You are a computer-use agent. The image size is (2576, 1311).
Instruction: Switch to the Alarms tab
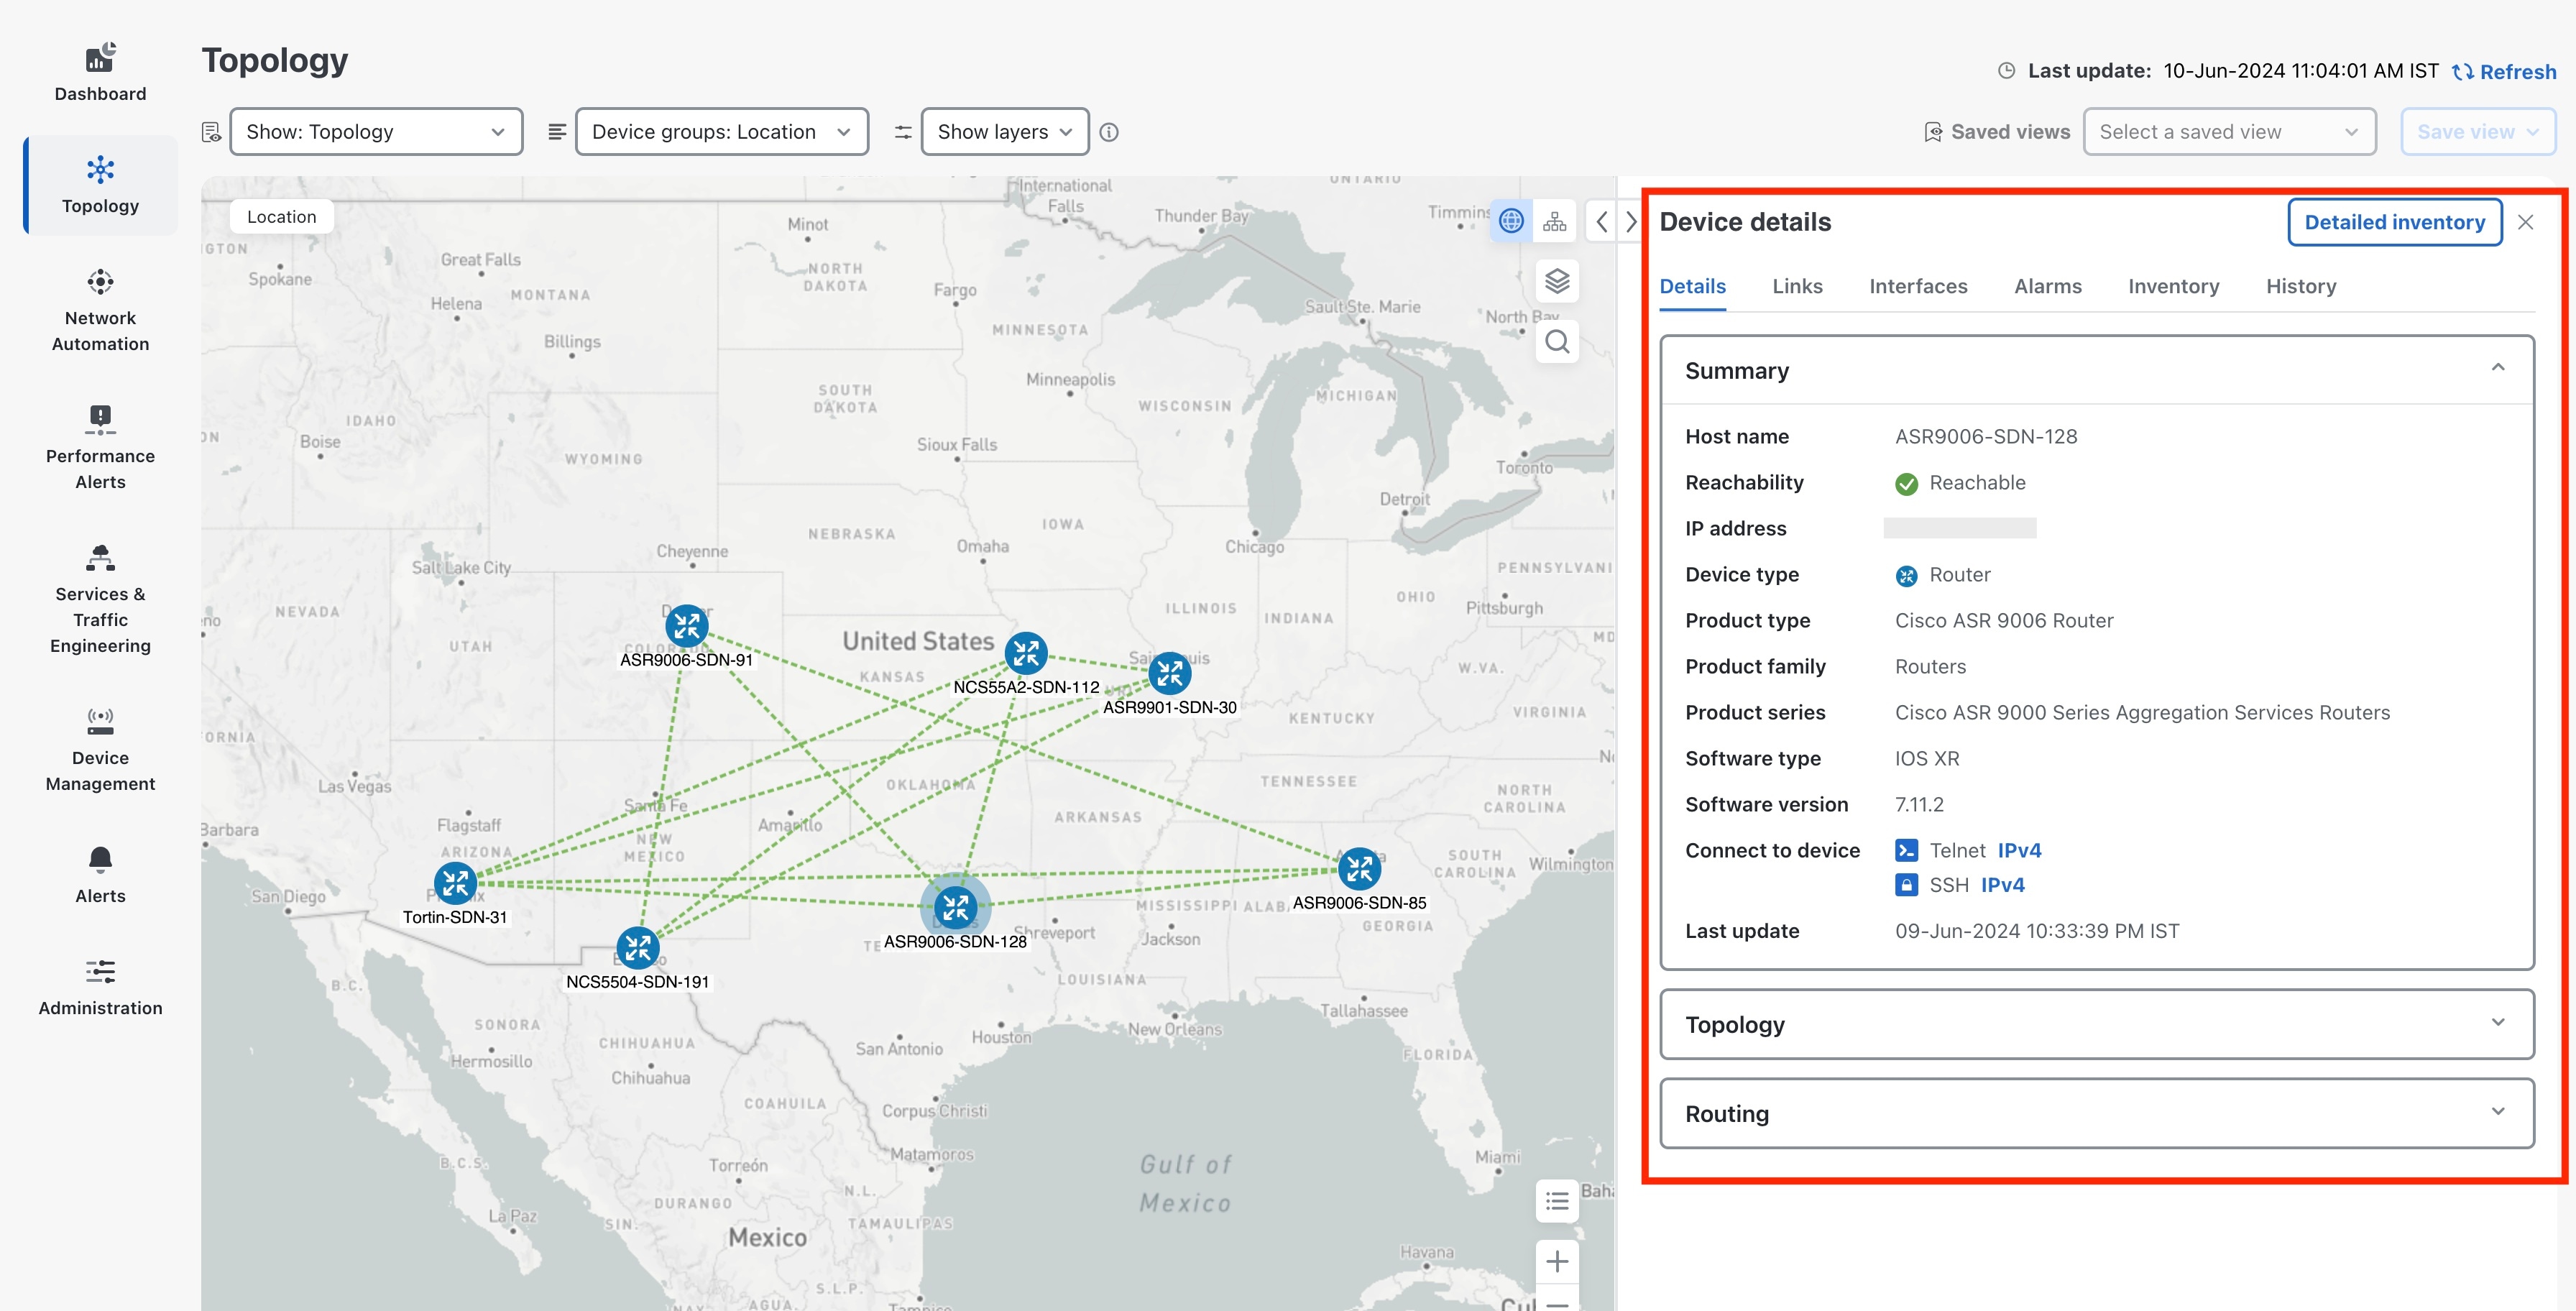click(x=2047, y=287)
